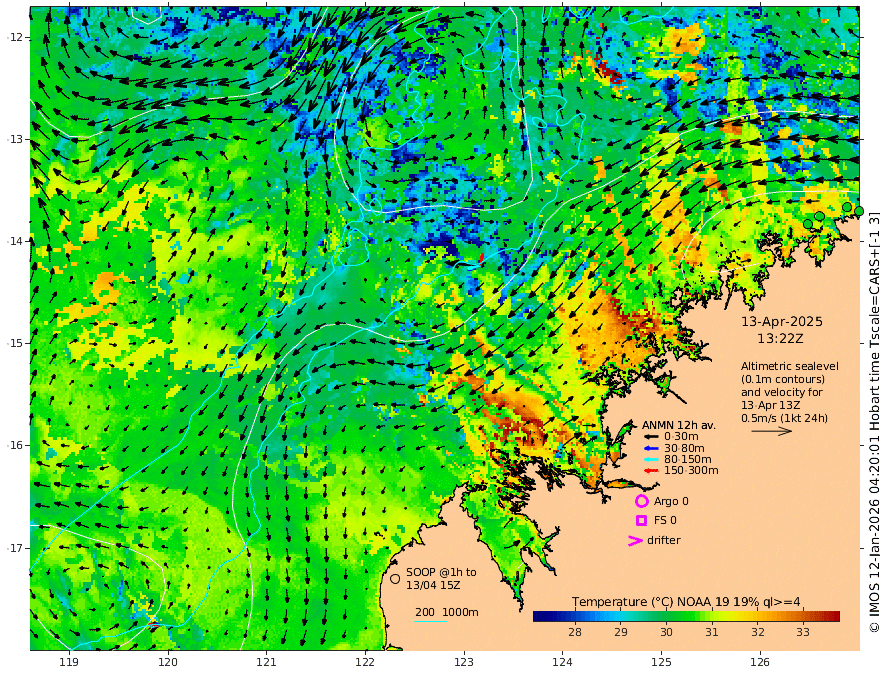Click the 'FS 0' label text
The height and width of the screenshot is (680, 880).
point(665,521)
